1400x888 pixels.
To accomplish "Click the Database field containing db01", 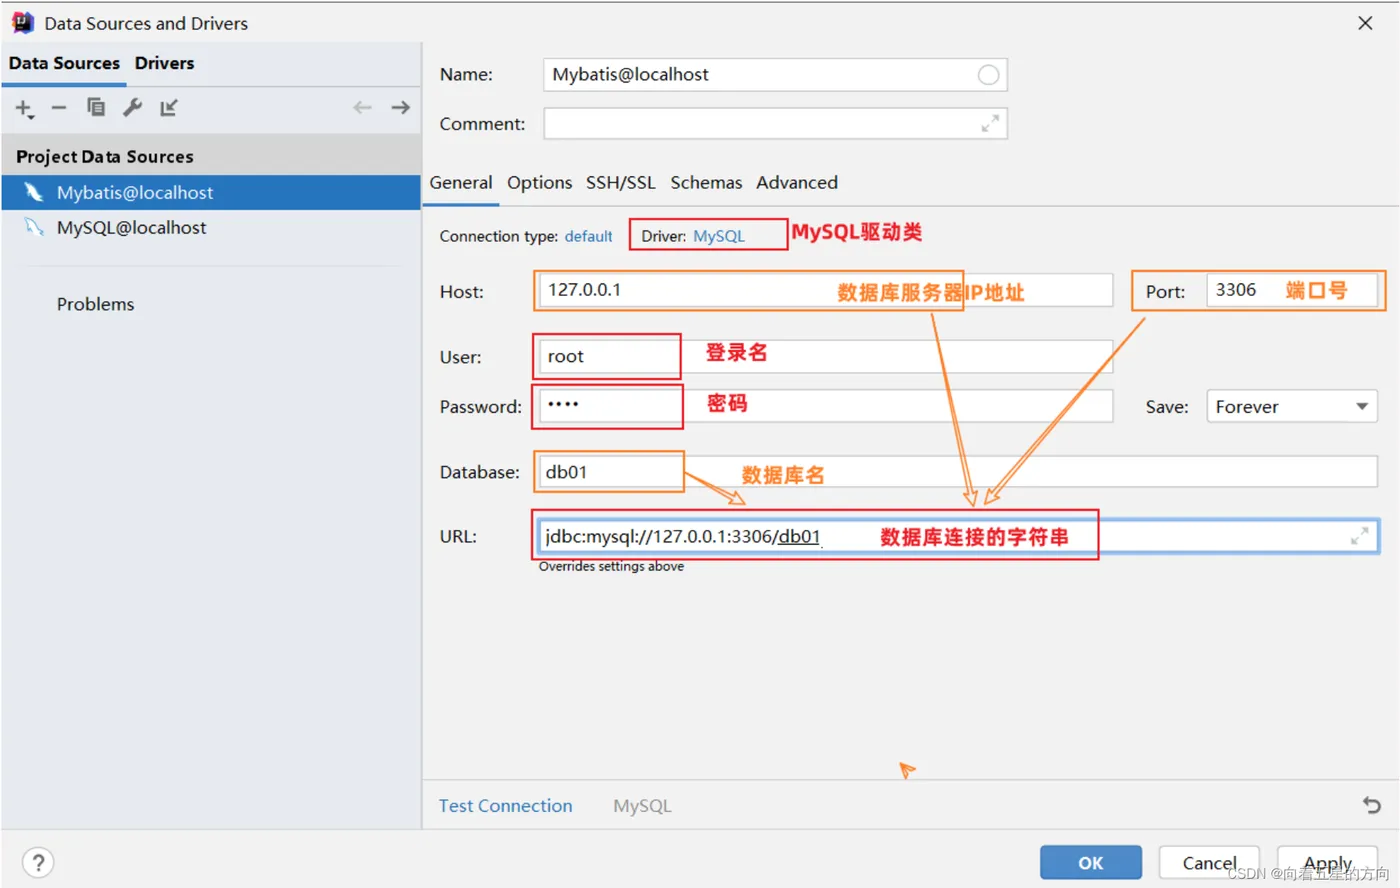I will pos(957,472).
